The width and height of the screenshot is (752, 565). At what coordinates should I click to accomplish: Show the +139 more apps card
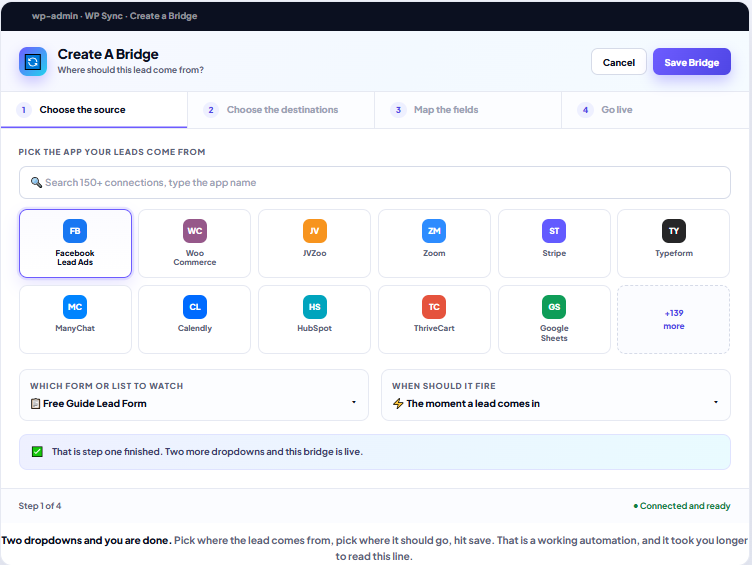(673, 319)
